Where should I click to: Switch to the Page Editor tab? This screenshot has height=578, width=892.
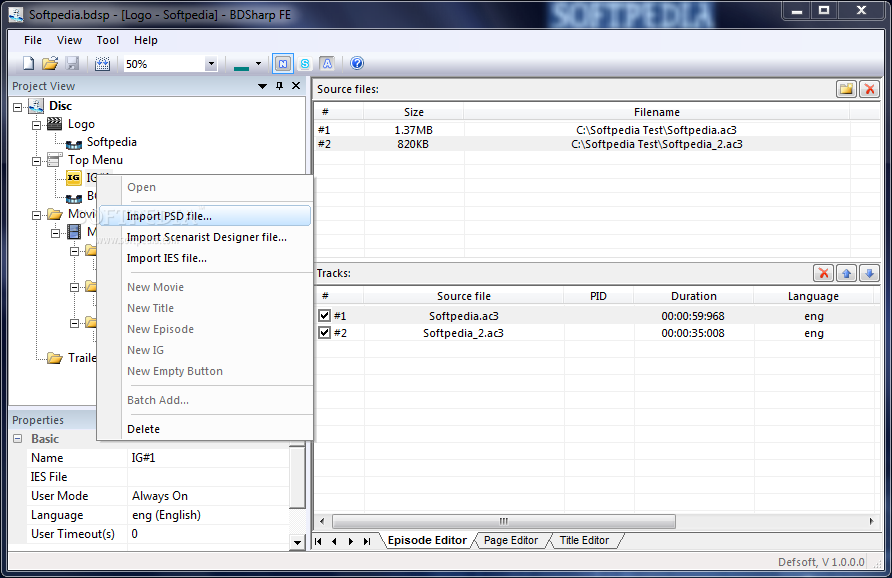(x=511, y=540)
